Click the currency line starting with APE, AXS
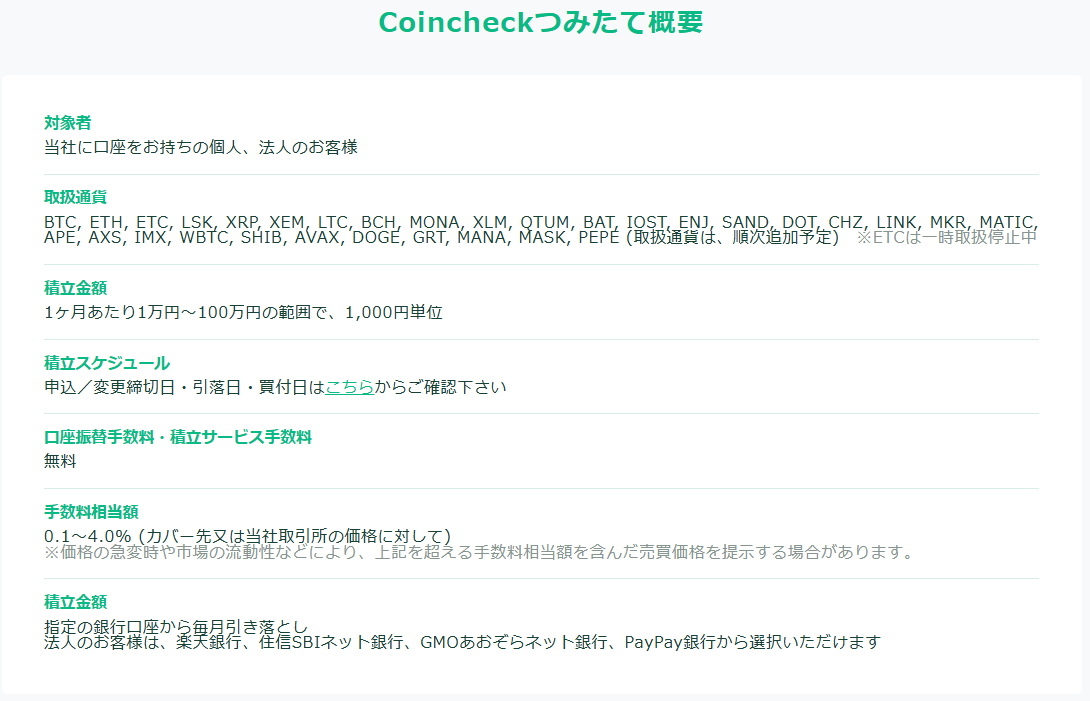This screenshot has height=701, width=1090. [x=441, y=237]
